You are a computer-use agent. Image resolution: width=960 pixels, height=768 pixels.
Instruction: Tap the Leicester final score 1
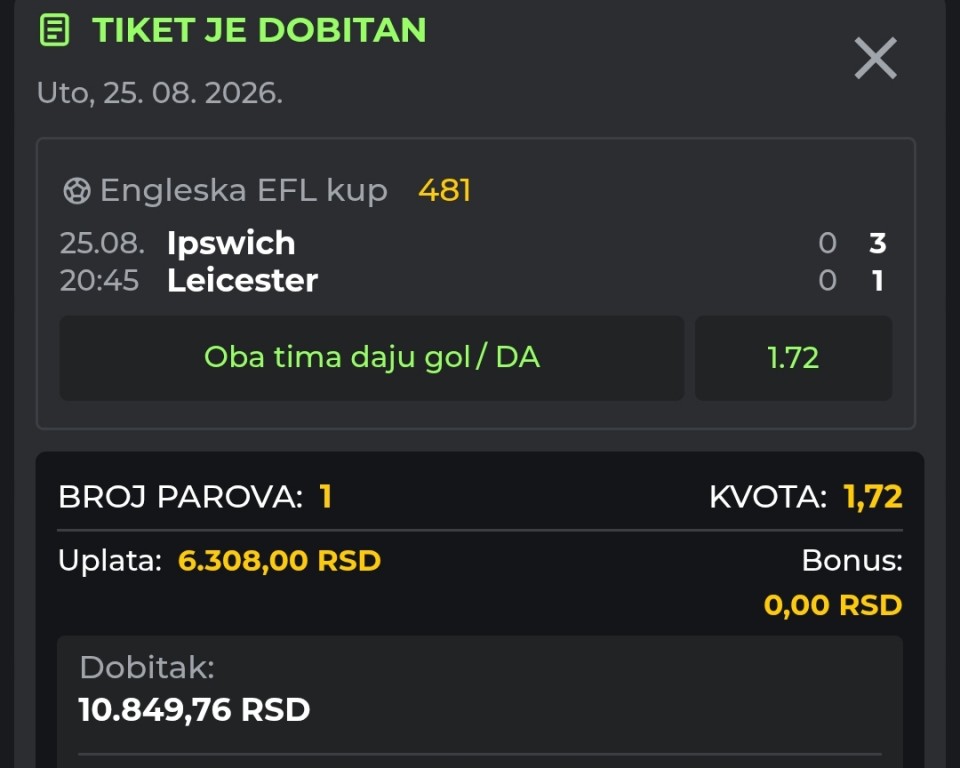pyautogui.click(x=878, y=280)
